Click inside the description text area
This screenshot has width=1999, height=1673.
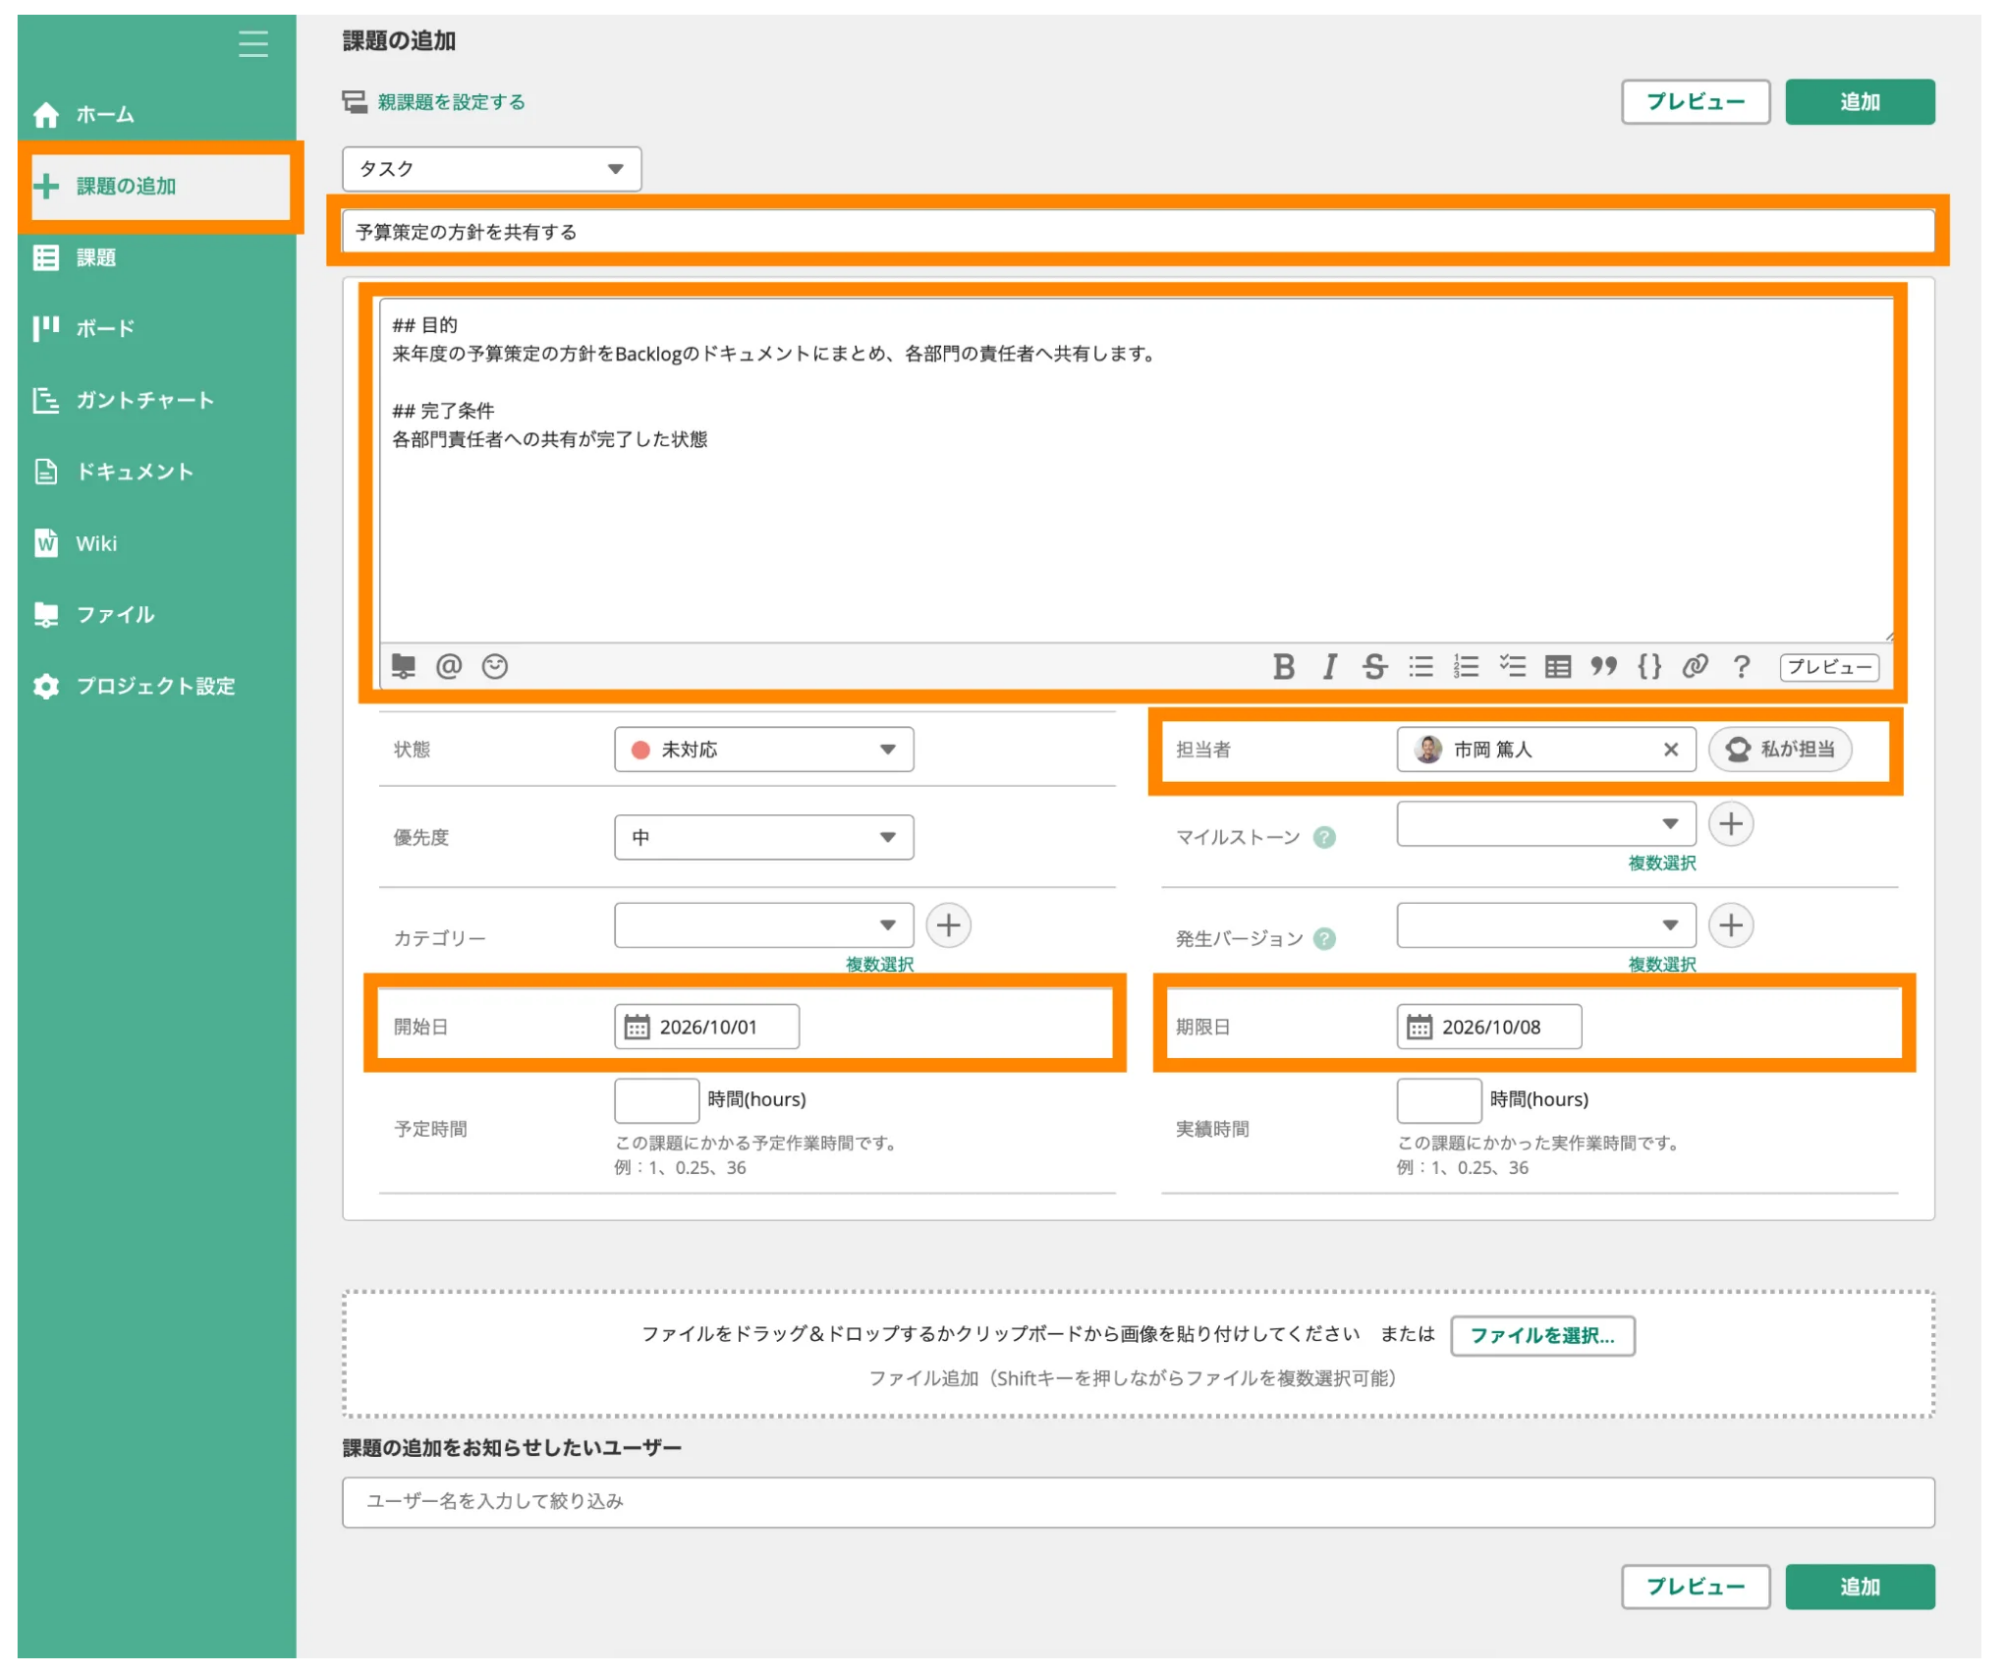(1136, 470)
